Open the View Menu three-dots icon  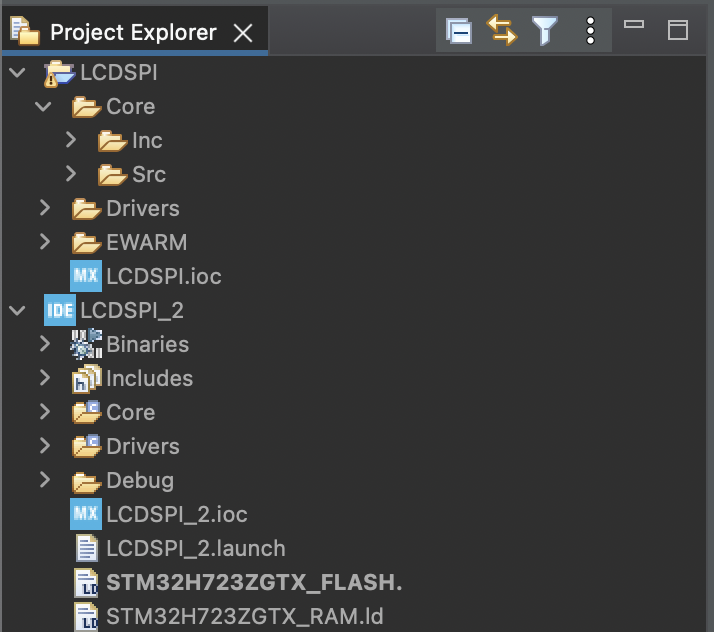[590, 31]
